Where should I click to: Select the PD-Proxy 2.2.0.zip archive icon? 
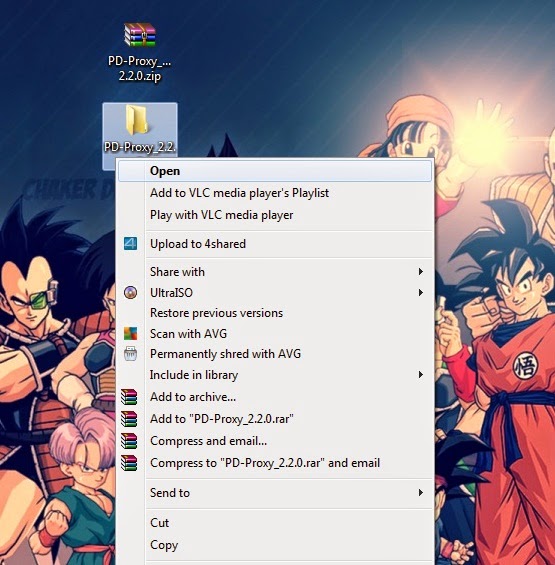click(140, 35)
